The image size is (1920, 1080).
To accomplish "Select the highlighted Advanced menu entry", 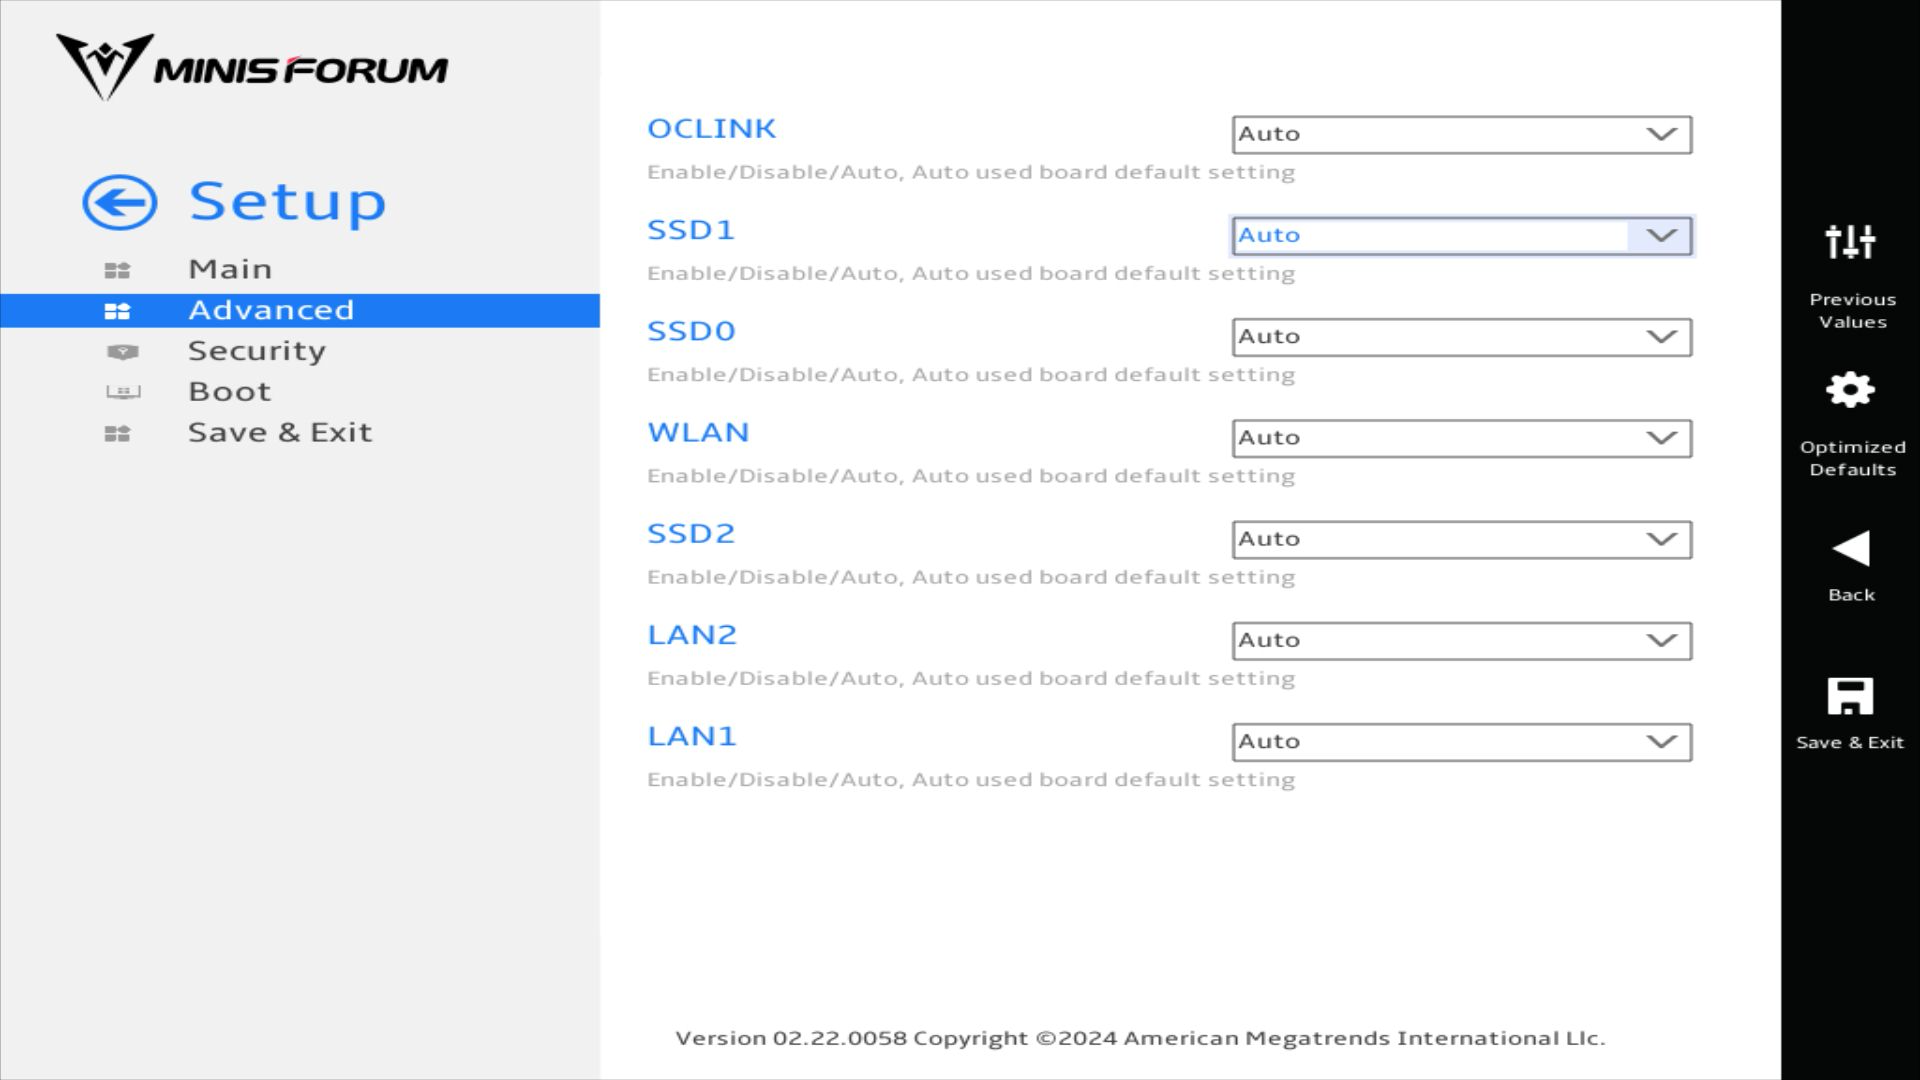I will (271, 310).
